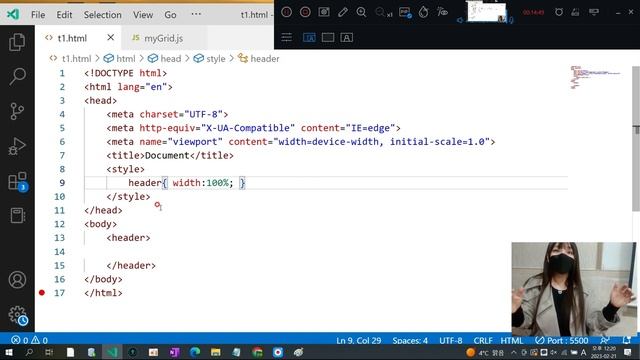Click the alarm clock timer icon
Screen dimensions: 640x360
click(559, 12)
